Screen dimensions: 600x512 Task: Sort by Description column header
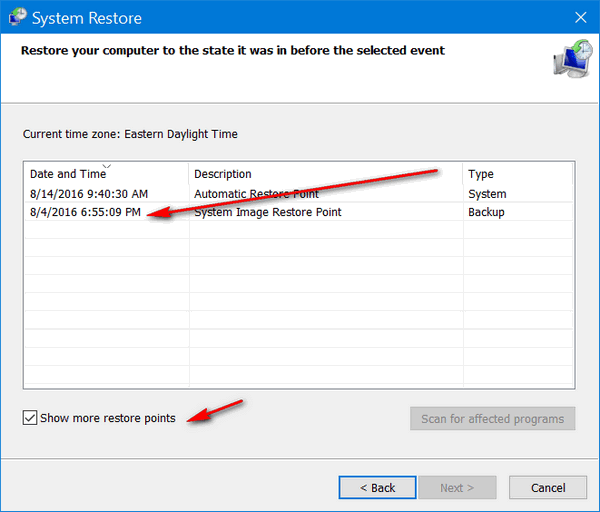pos(326,174)
